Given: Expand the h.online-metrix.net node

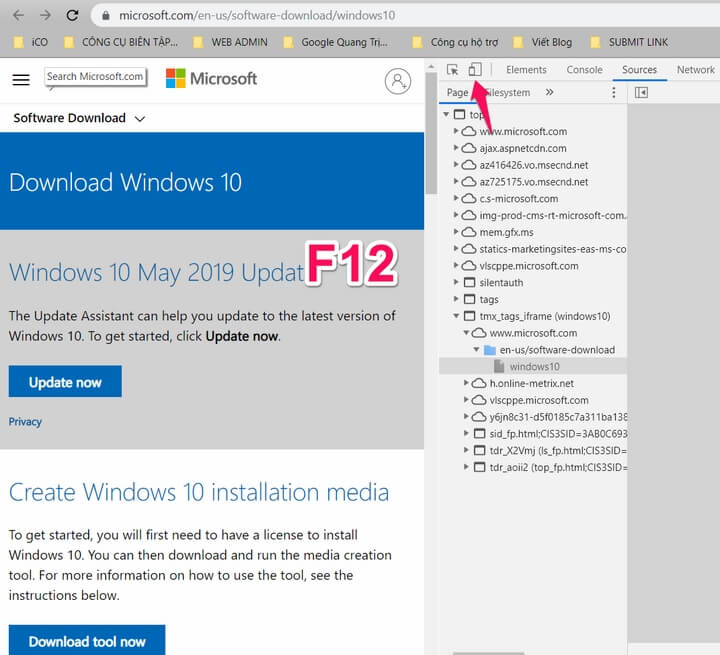Looking at the screenshot, I should point(466,383).
